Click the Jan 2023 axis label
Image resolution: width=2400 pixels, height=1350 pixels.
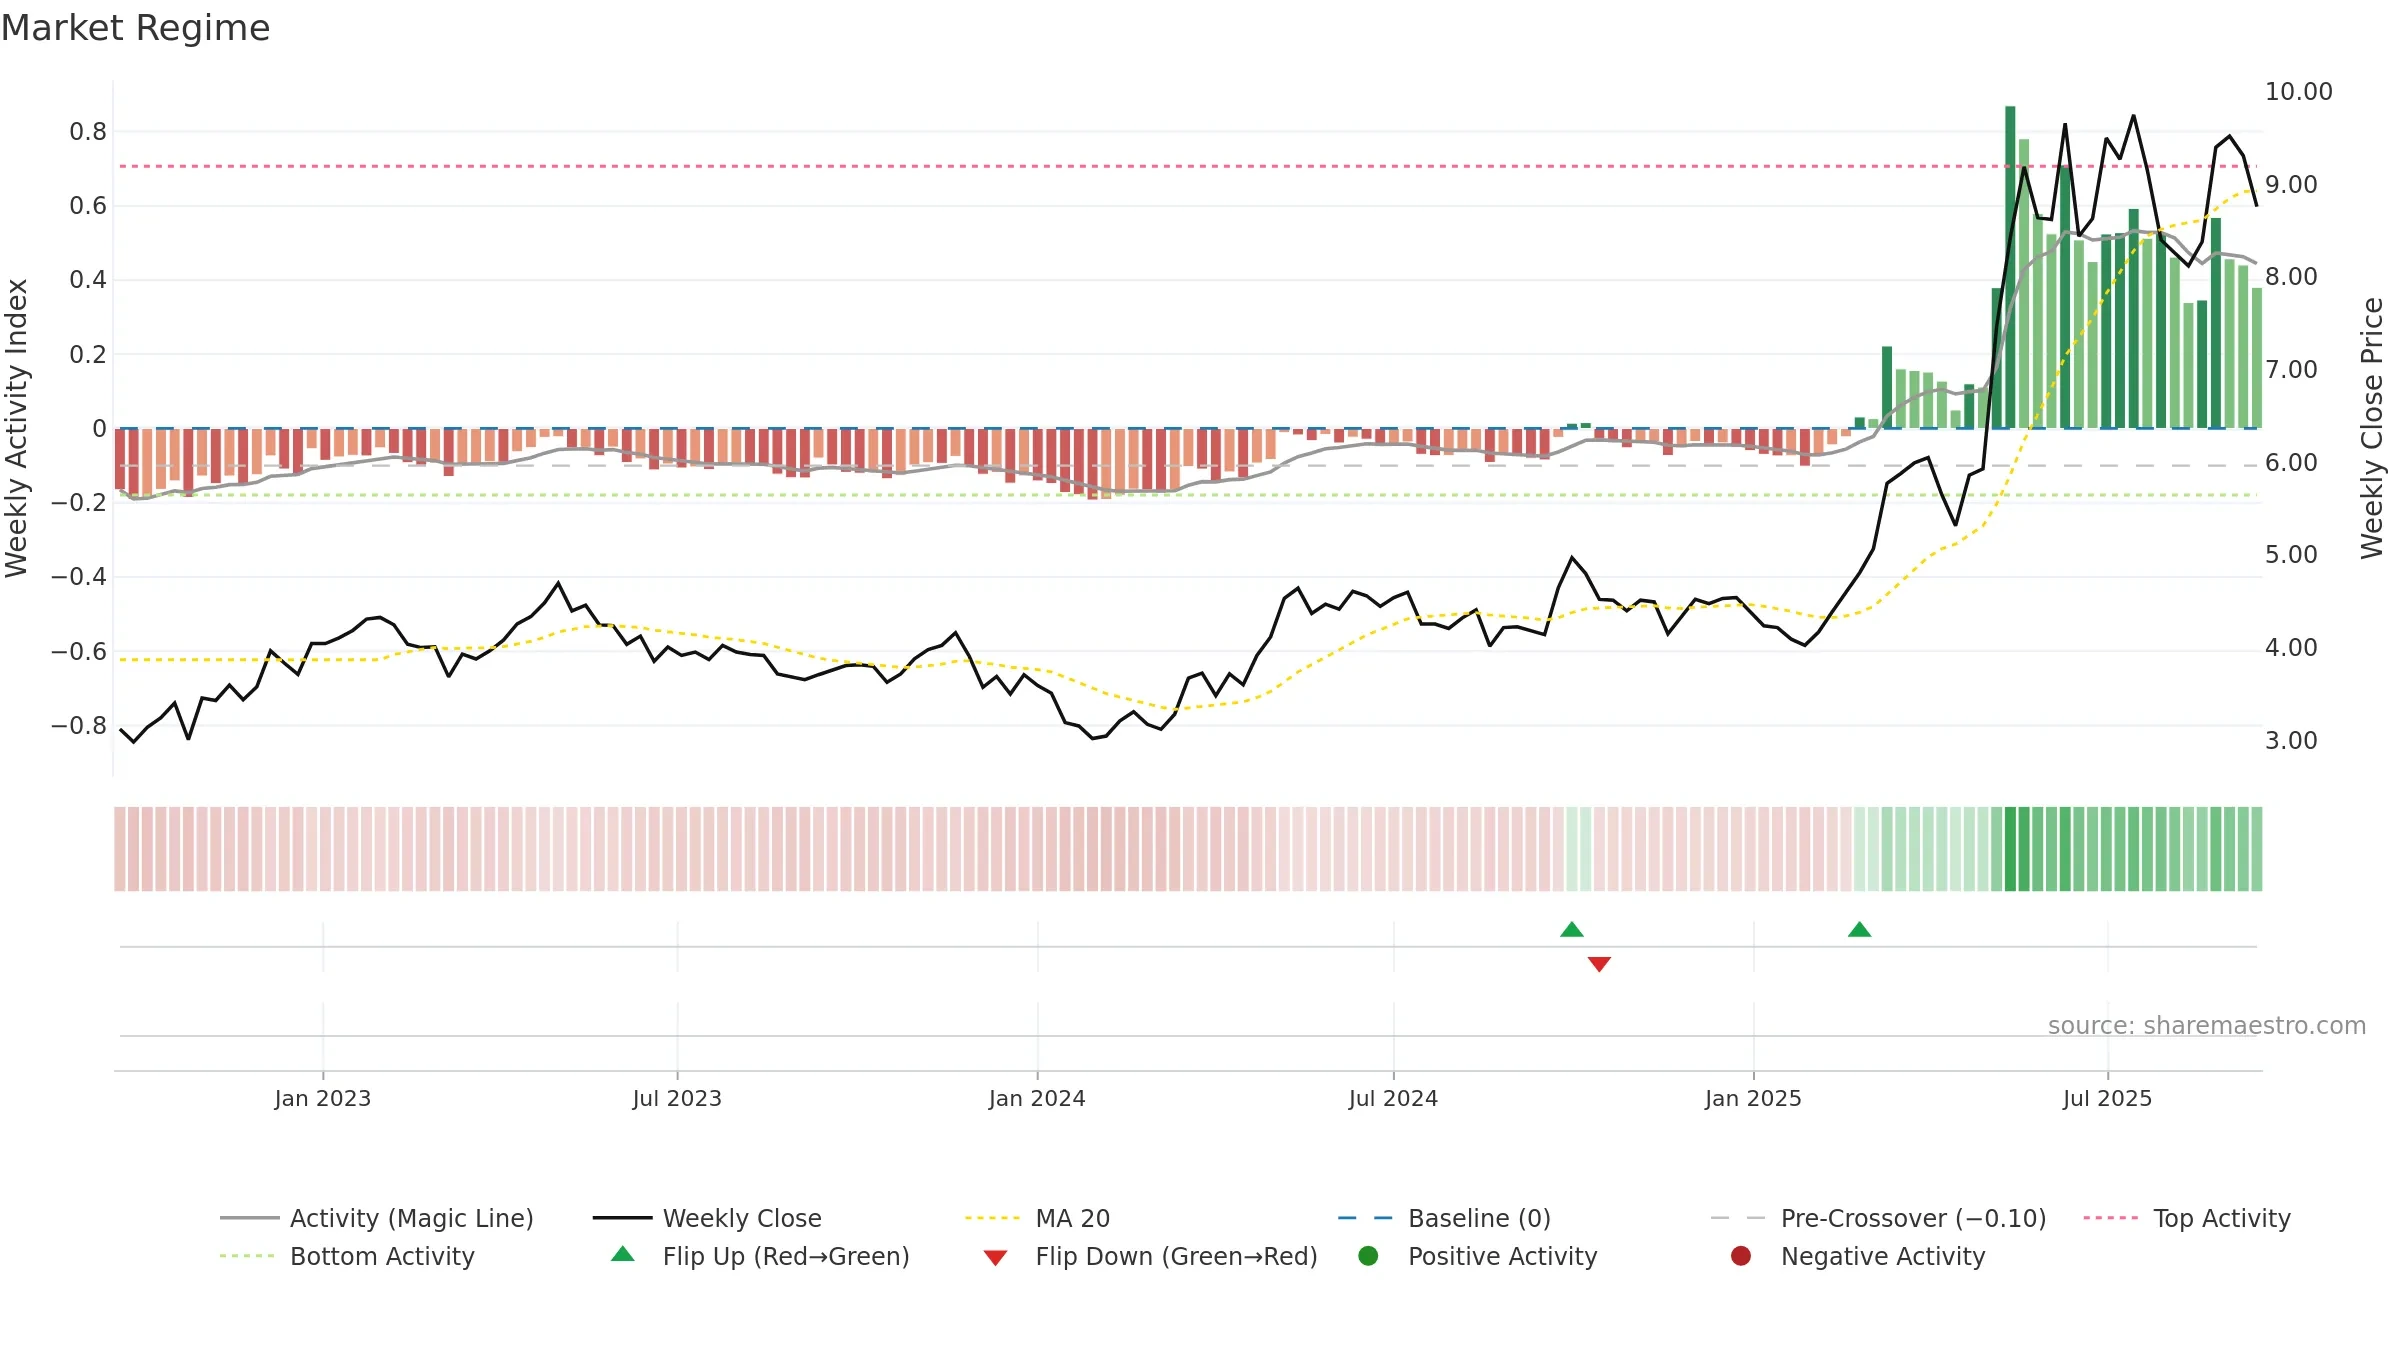point(323,1098)
